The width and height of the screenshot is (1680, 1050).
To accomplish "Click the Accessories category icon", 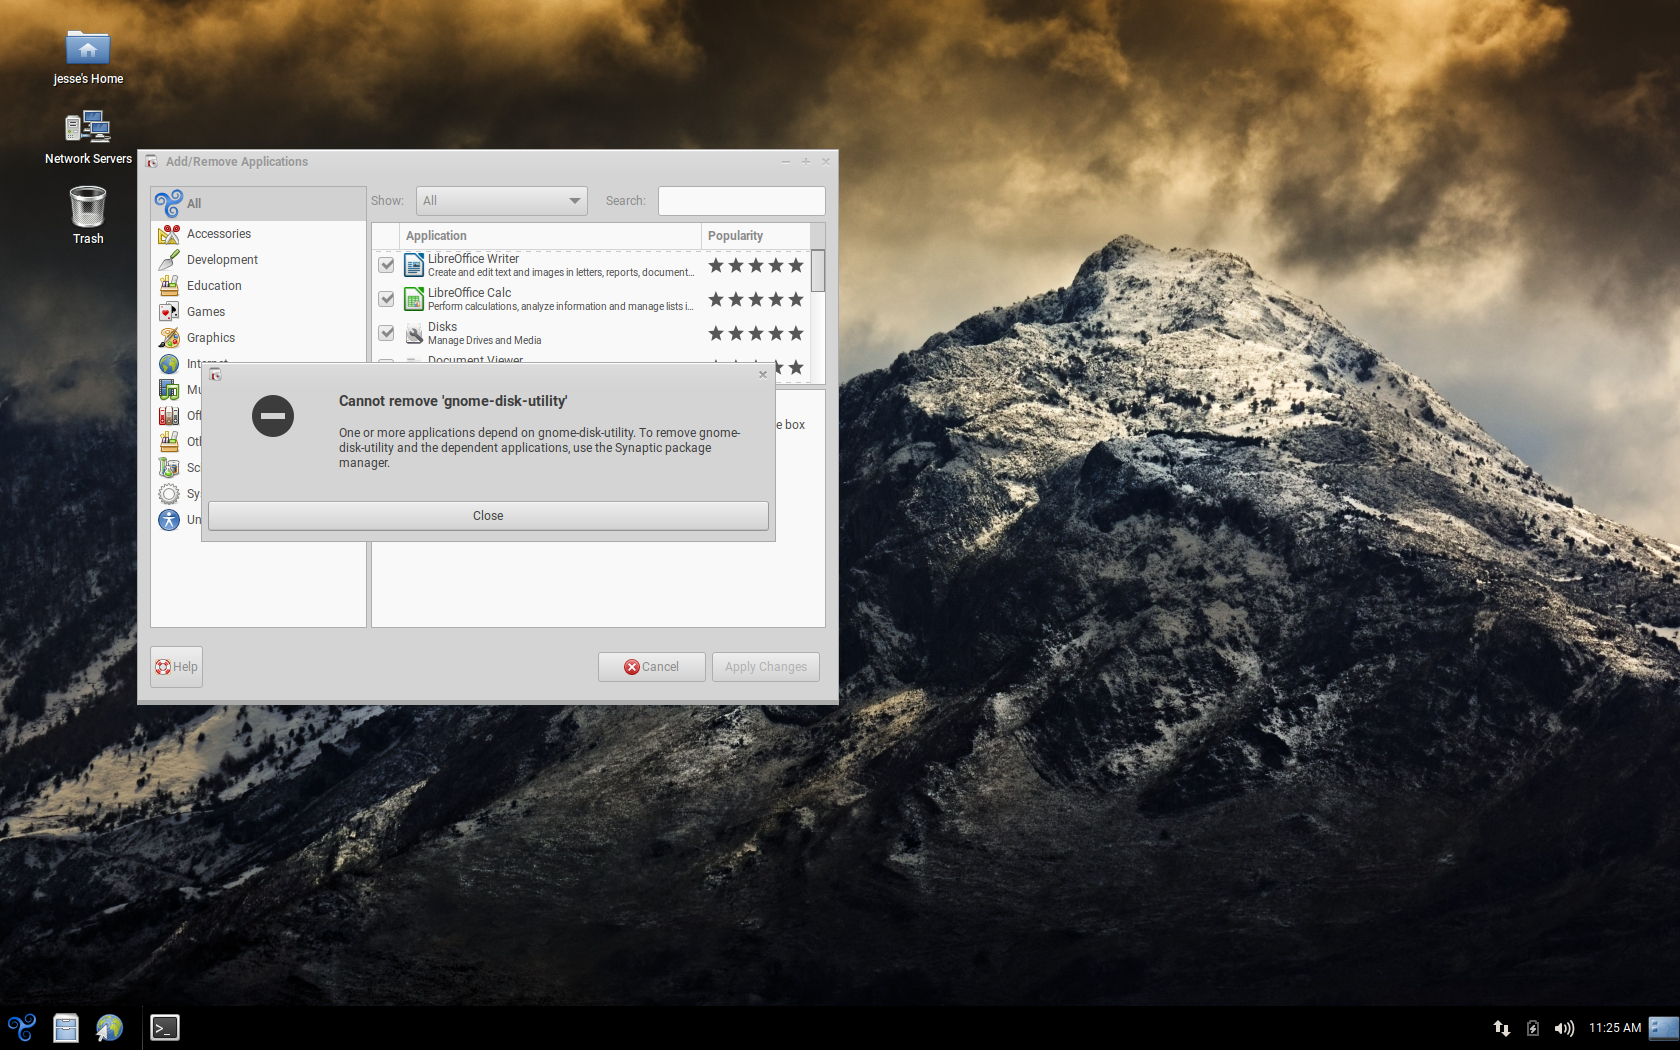I will pyautogui.click(x=169, y=234).
